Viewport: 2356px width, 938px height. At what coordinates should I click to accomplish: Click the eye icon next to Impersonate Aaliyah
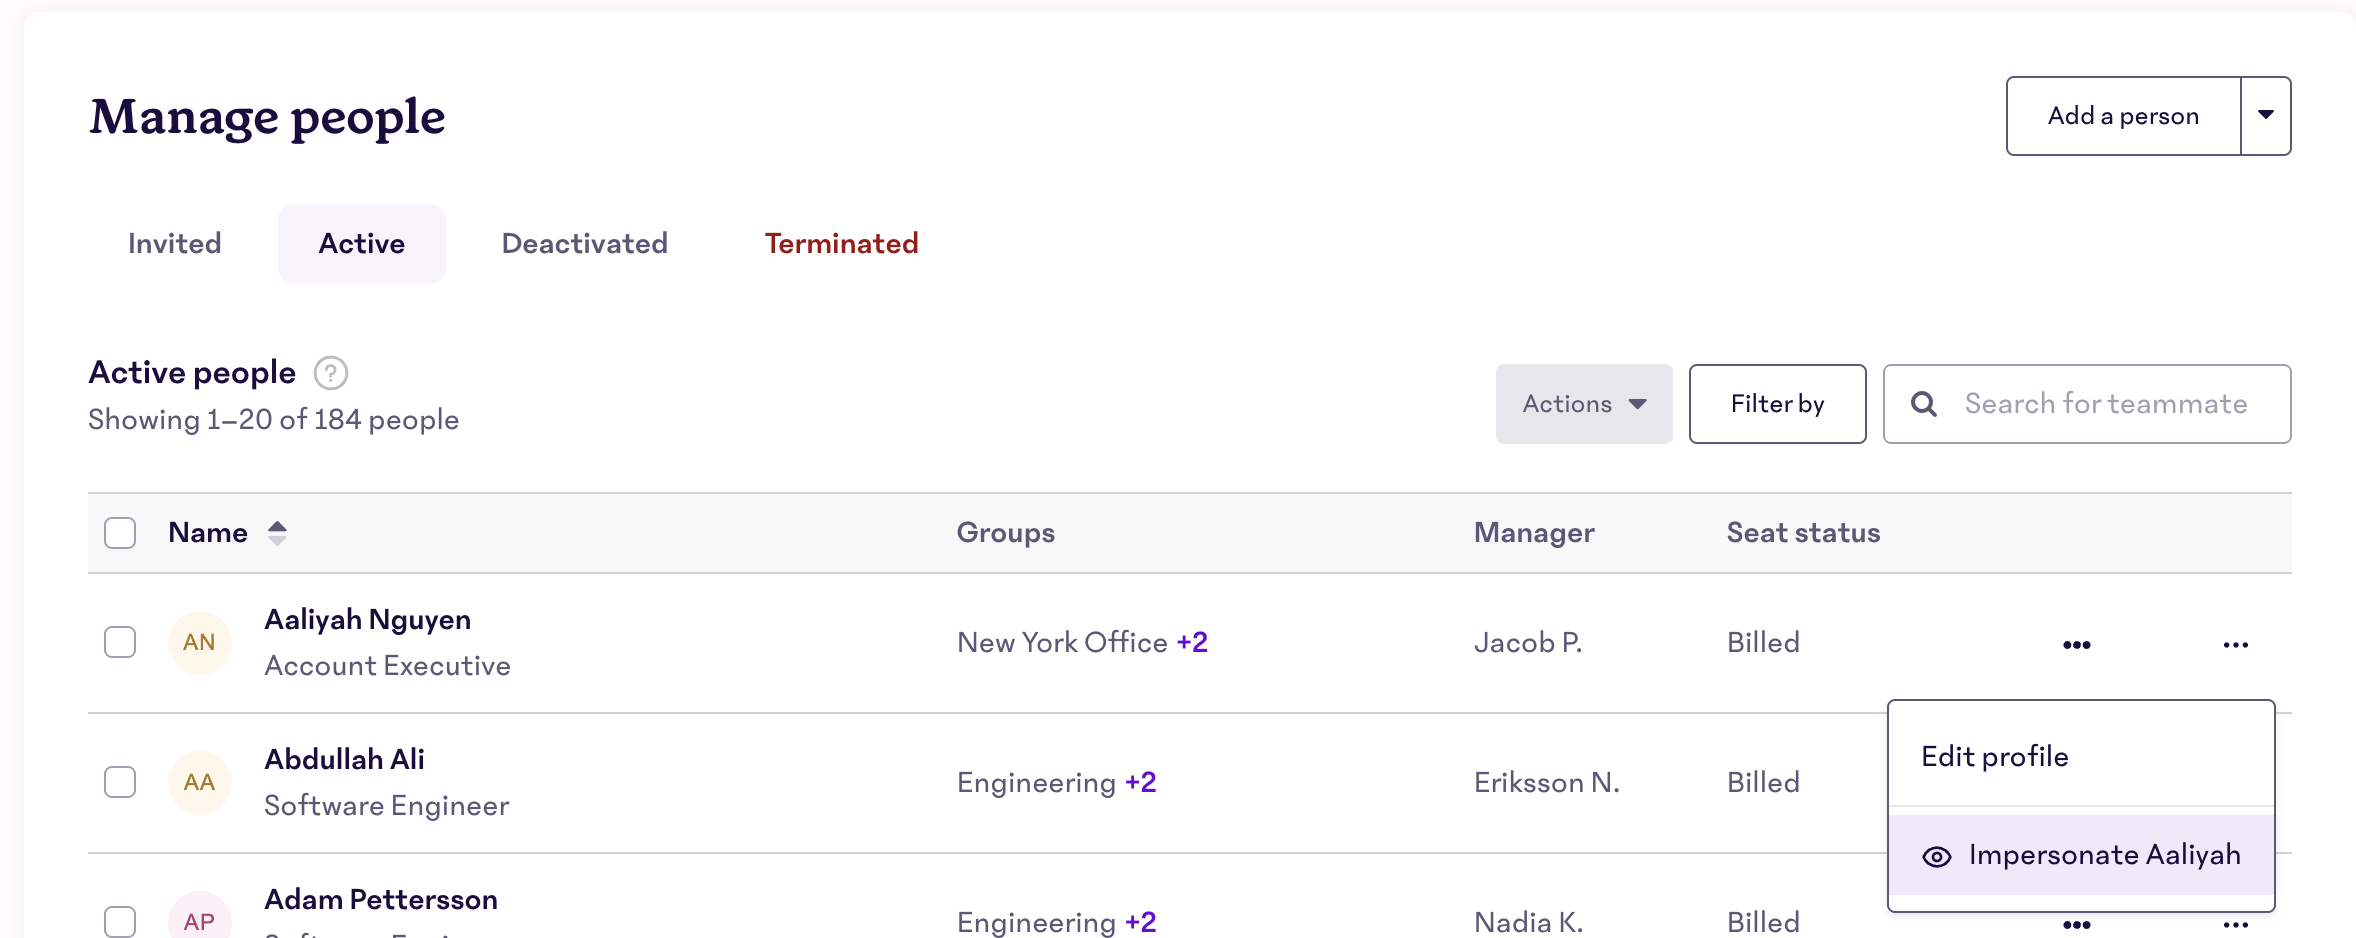[1937, 856]
